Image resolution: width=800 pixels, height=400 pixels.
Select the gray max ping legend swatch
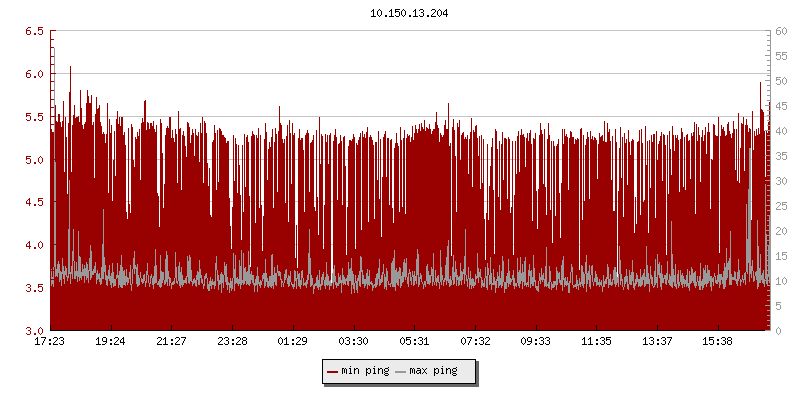click(x=401, y=372)
